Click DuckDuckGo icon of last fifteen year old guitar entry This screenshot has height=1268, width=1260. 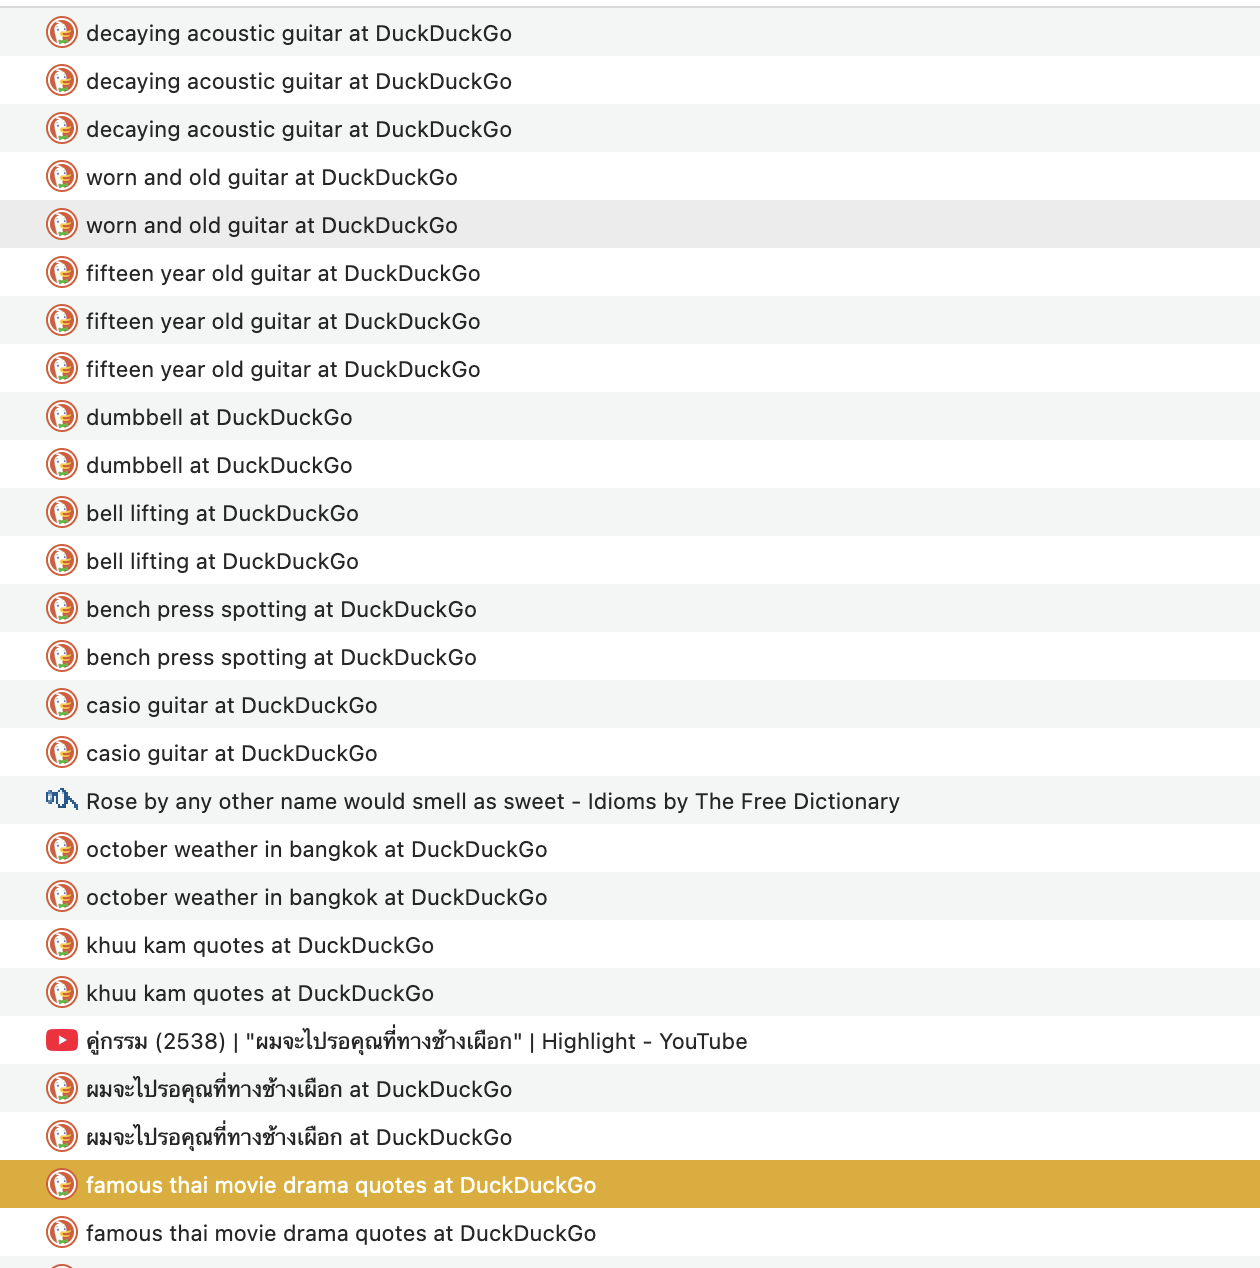[x=62, y=369]
